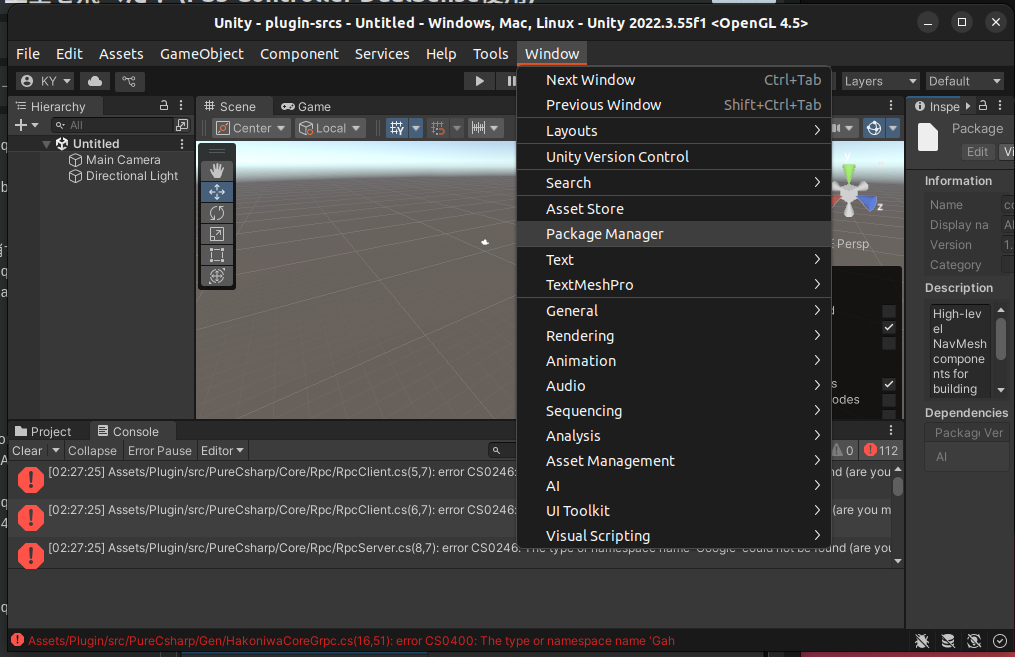This screenshot has height=657, width=1015.
Task: Select Asset Store menu entry
Action: tap(674, 208)
